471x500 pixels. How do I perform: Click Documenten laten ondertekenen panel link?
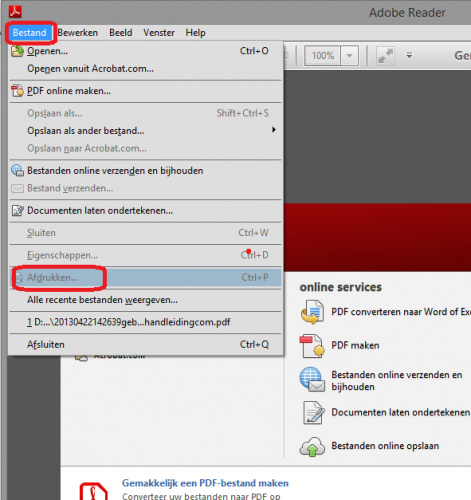click(x=400, y=412)
